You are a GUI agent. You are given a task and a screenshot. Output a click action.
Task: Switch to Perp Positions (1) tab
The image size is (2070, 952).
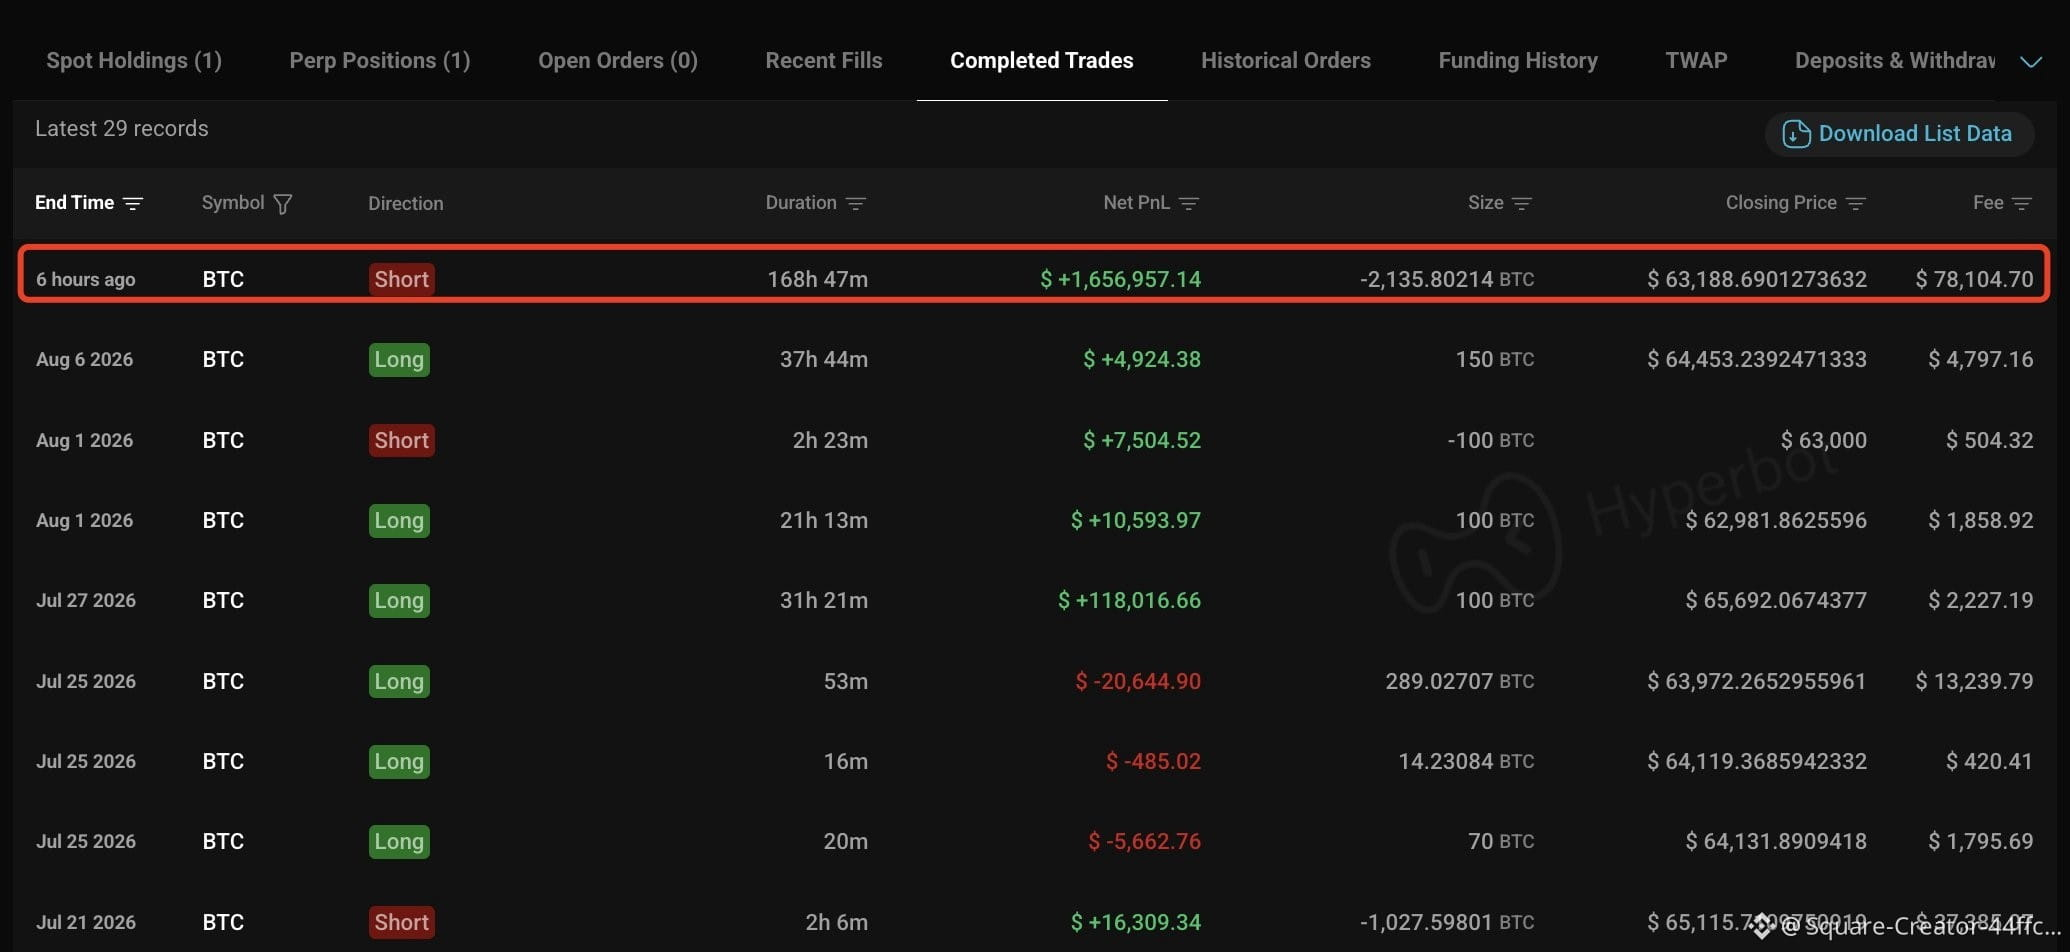click(x=380, y=60)
